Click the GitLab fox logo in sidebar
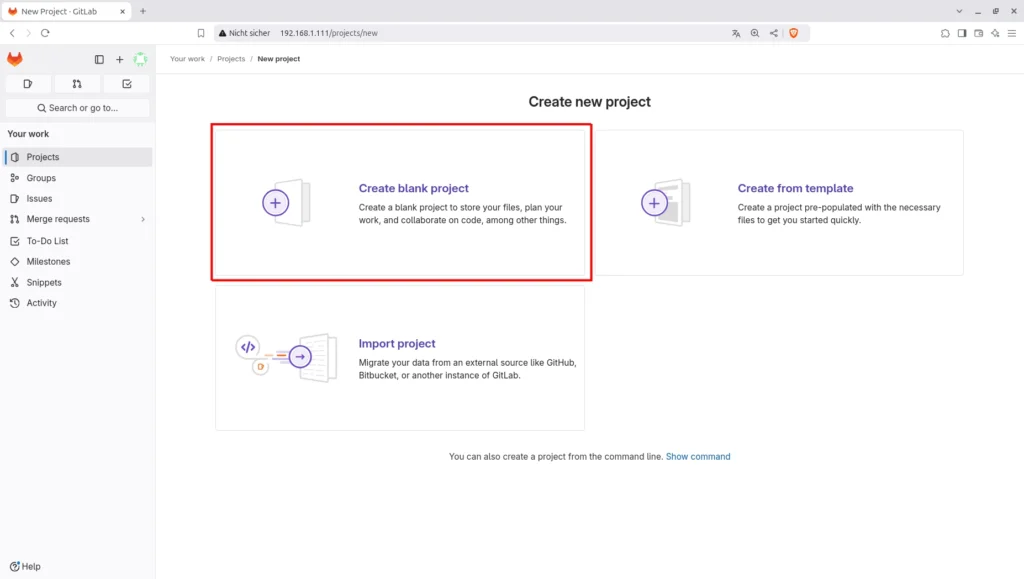 (x=15, y=60)
